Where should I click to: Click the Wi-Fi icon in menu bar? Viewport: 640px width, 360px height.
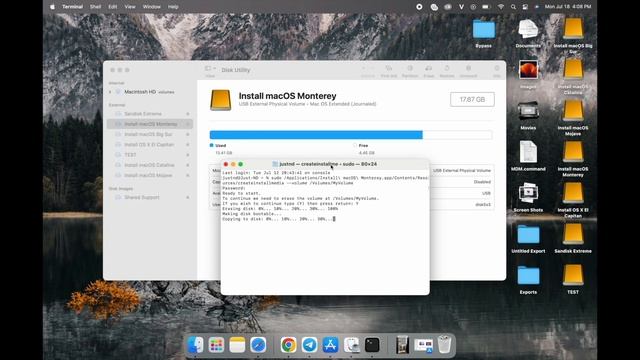[501, 7]
